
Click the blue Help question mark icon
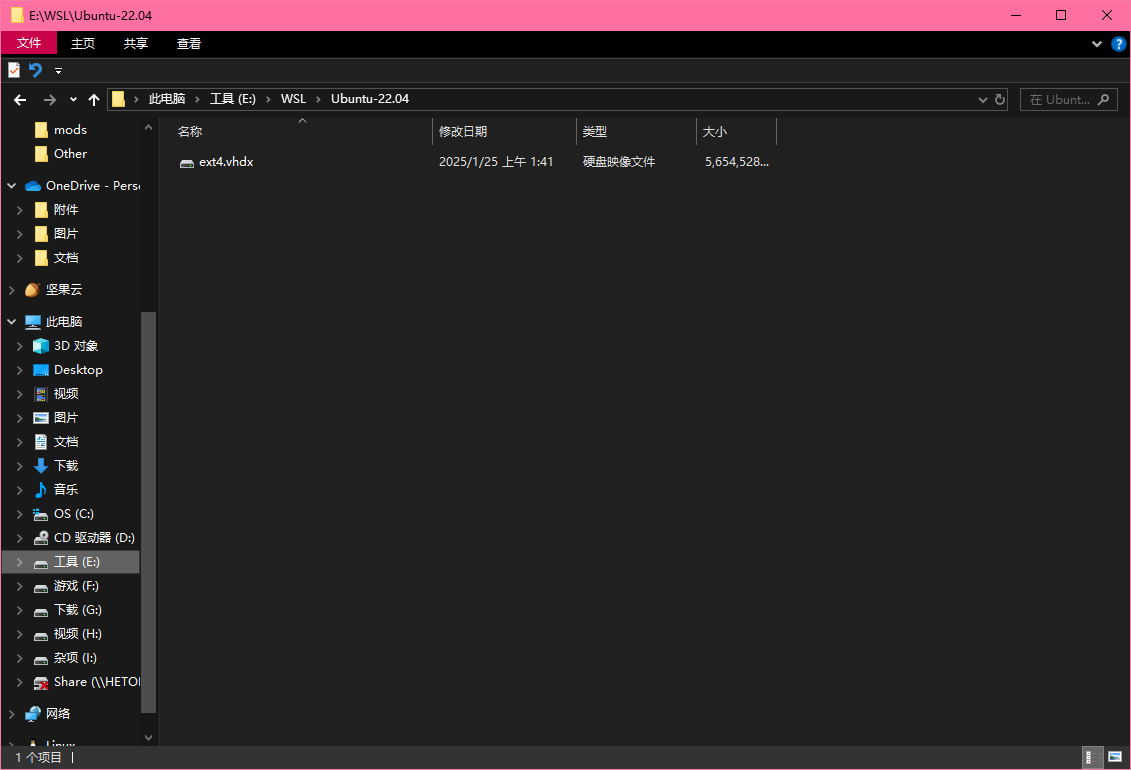[x=1118, y=43]
